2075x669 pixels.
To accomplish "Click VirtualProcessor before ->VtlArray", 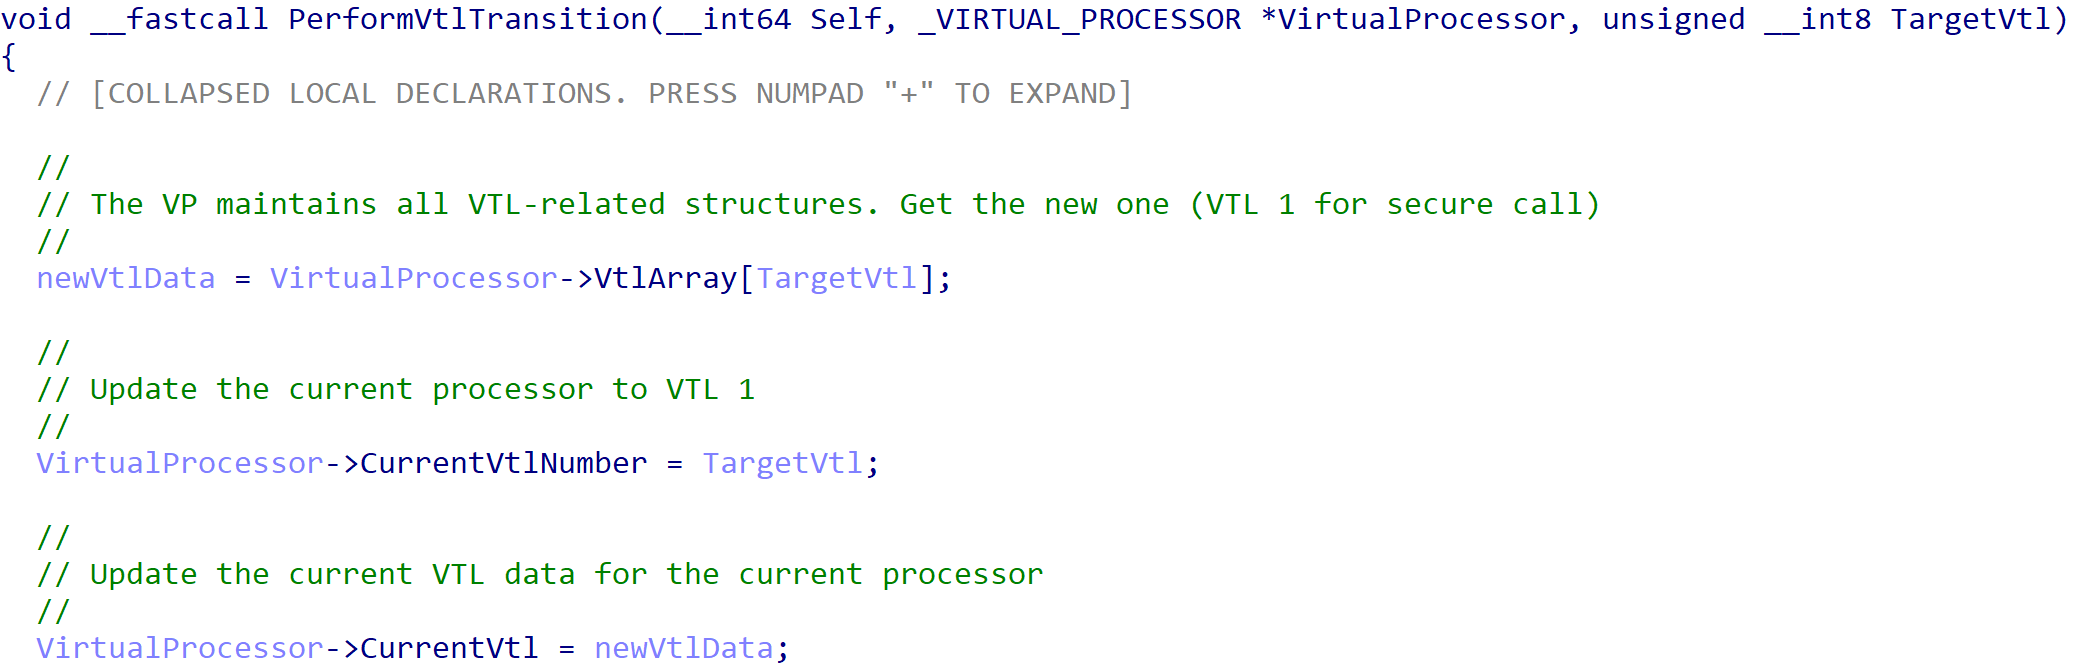I will 414,278.
